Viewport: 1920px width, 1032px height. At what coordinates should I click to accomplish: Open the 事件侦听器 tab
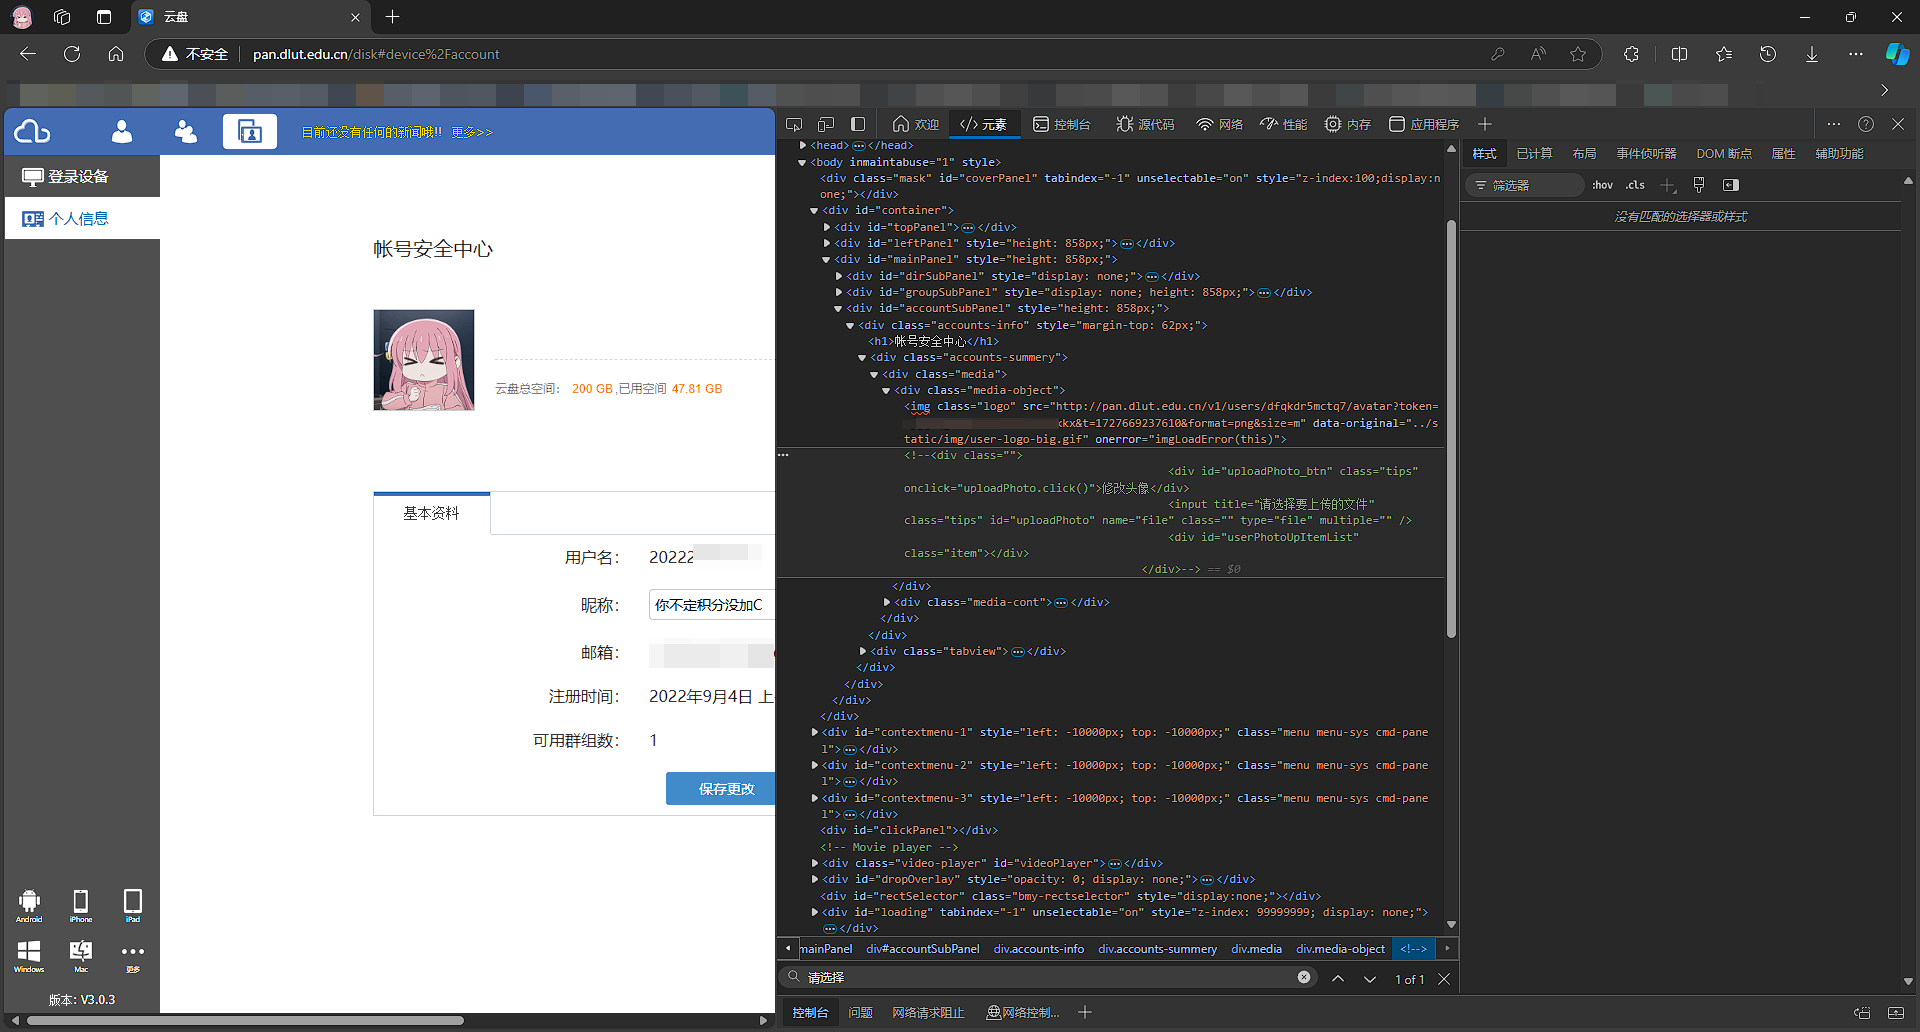pos(1646,153)
